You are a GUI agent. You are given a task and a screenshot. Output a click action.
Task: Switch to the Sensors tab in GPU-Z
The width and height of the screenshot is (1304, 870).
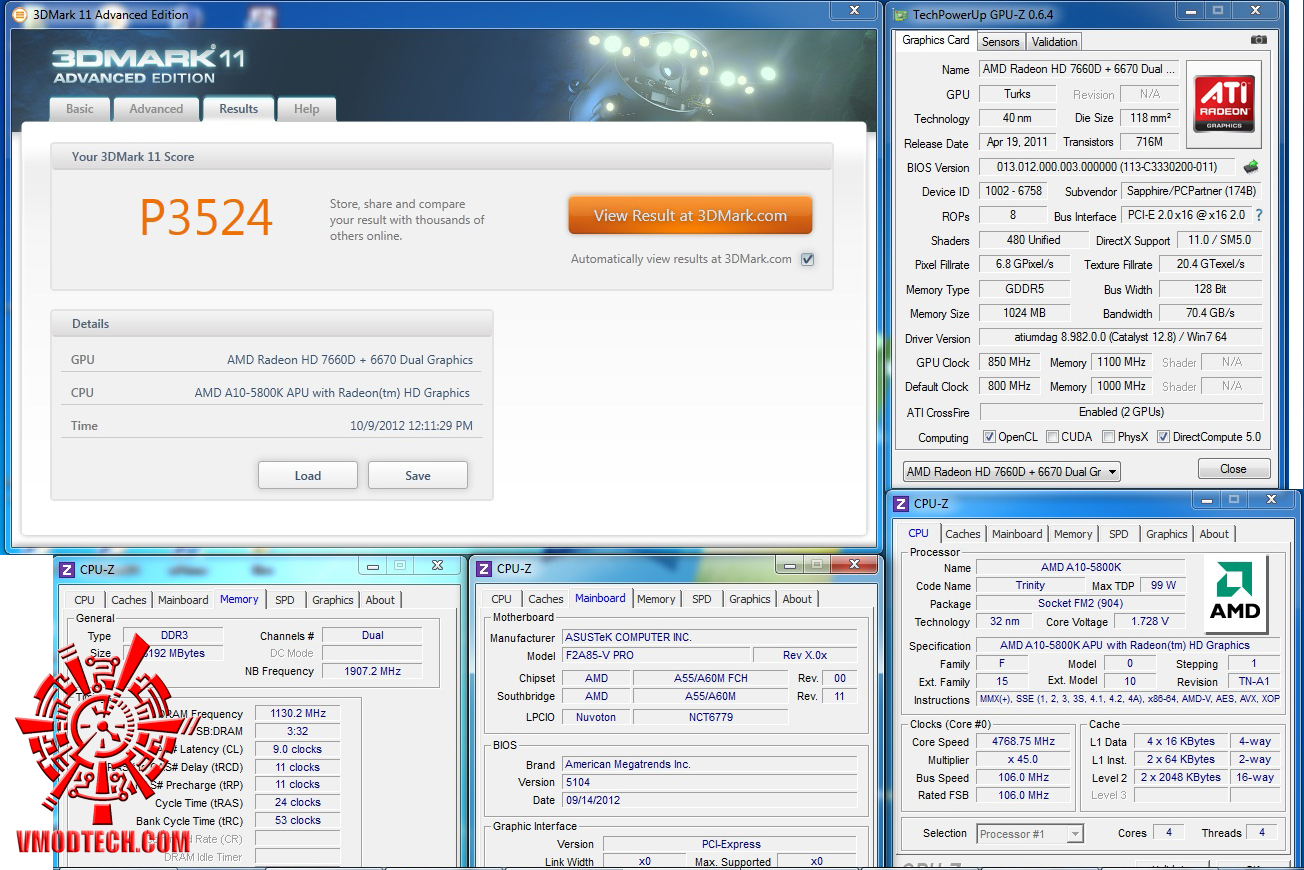click(1000, 41)
